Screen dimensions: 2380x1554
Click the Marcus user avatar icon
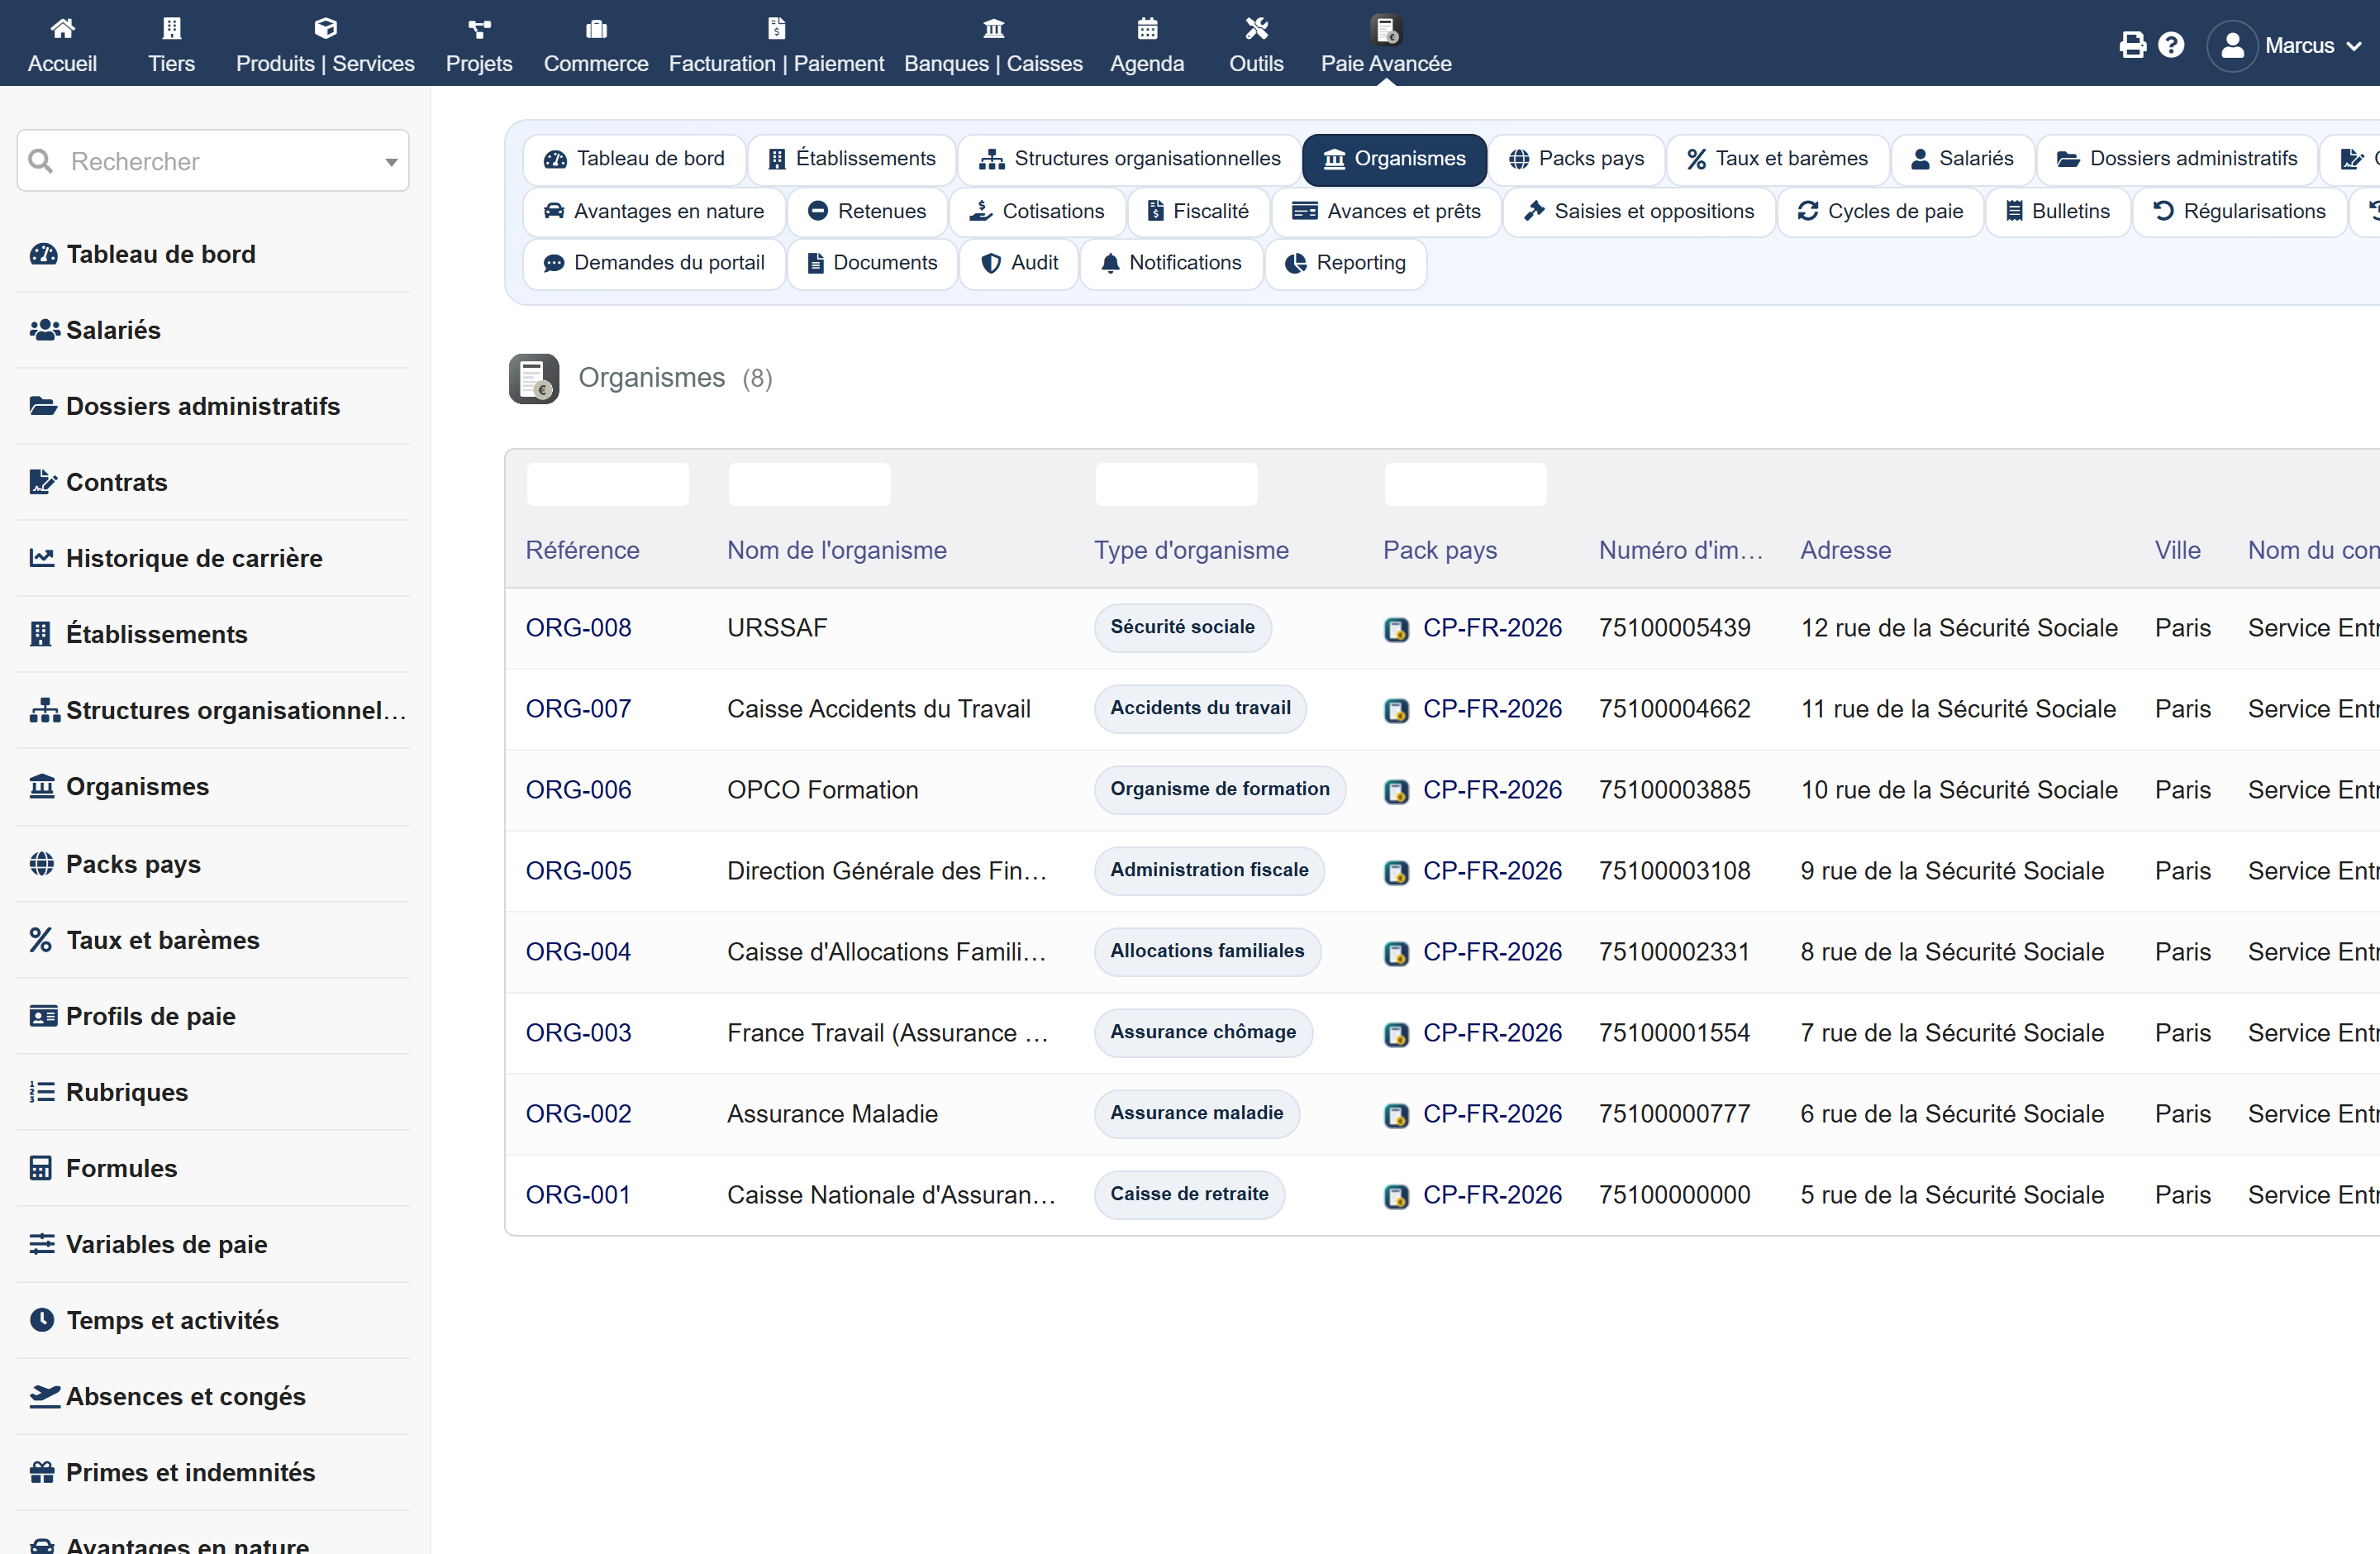click(x=2232, y=46)
